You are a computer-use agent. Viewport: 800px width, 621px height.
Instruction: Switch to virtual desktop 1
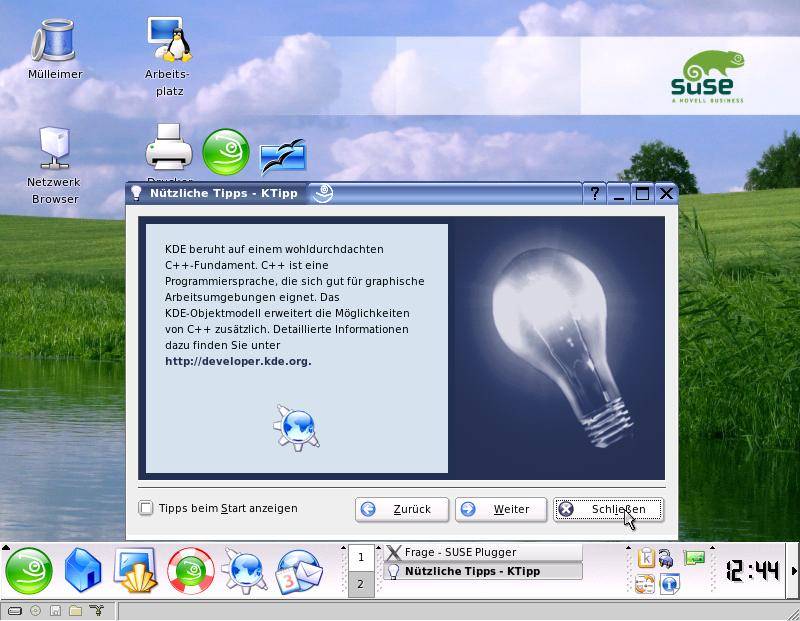(361, 557)
